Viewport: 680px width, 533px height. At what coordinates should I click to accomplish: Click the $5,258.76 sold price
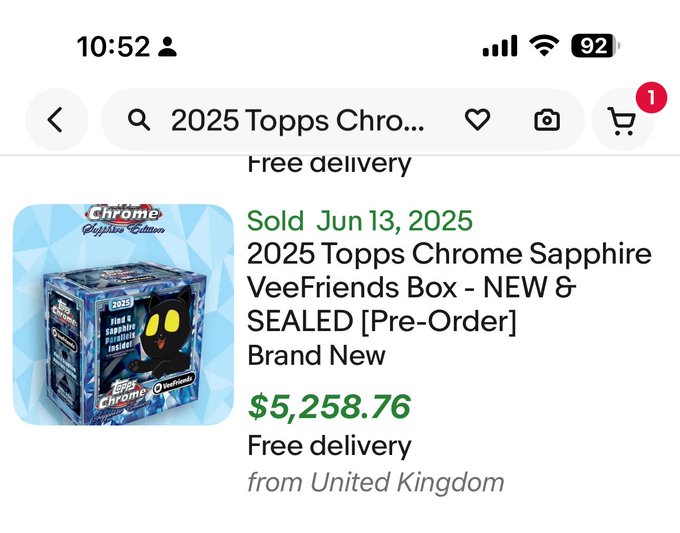[x=329, y=406]
